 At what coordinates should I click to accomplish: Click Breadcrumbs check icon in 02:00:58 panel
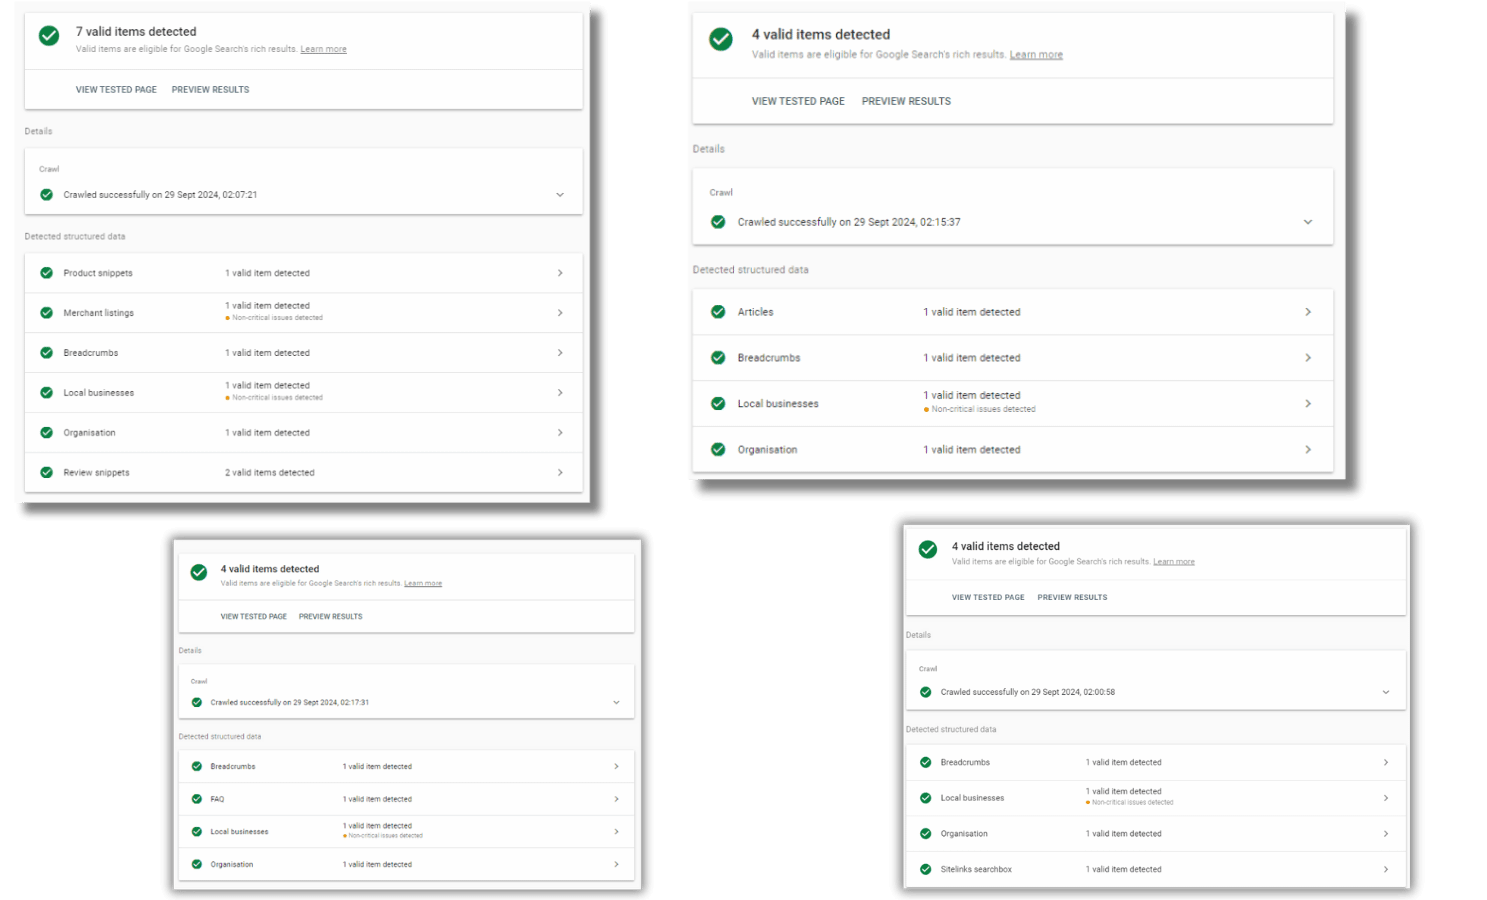click(926, 762)
